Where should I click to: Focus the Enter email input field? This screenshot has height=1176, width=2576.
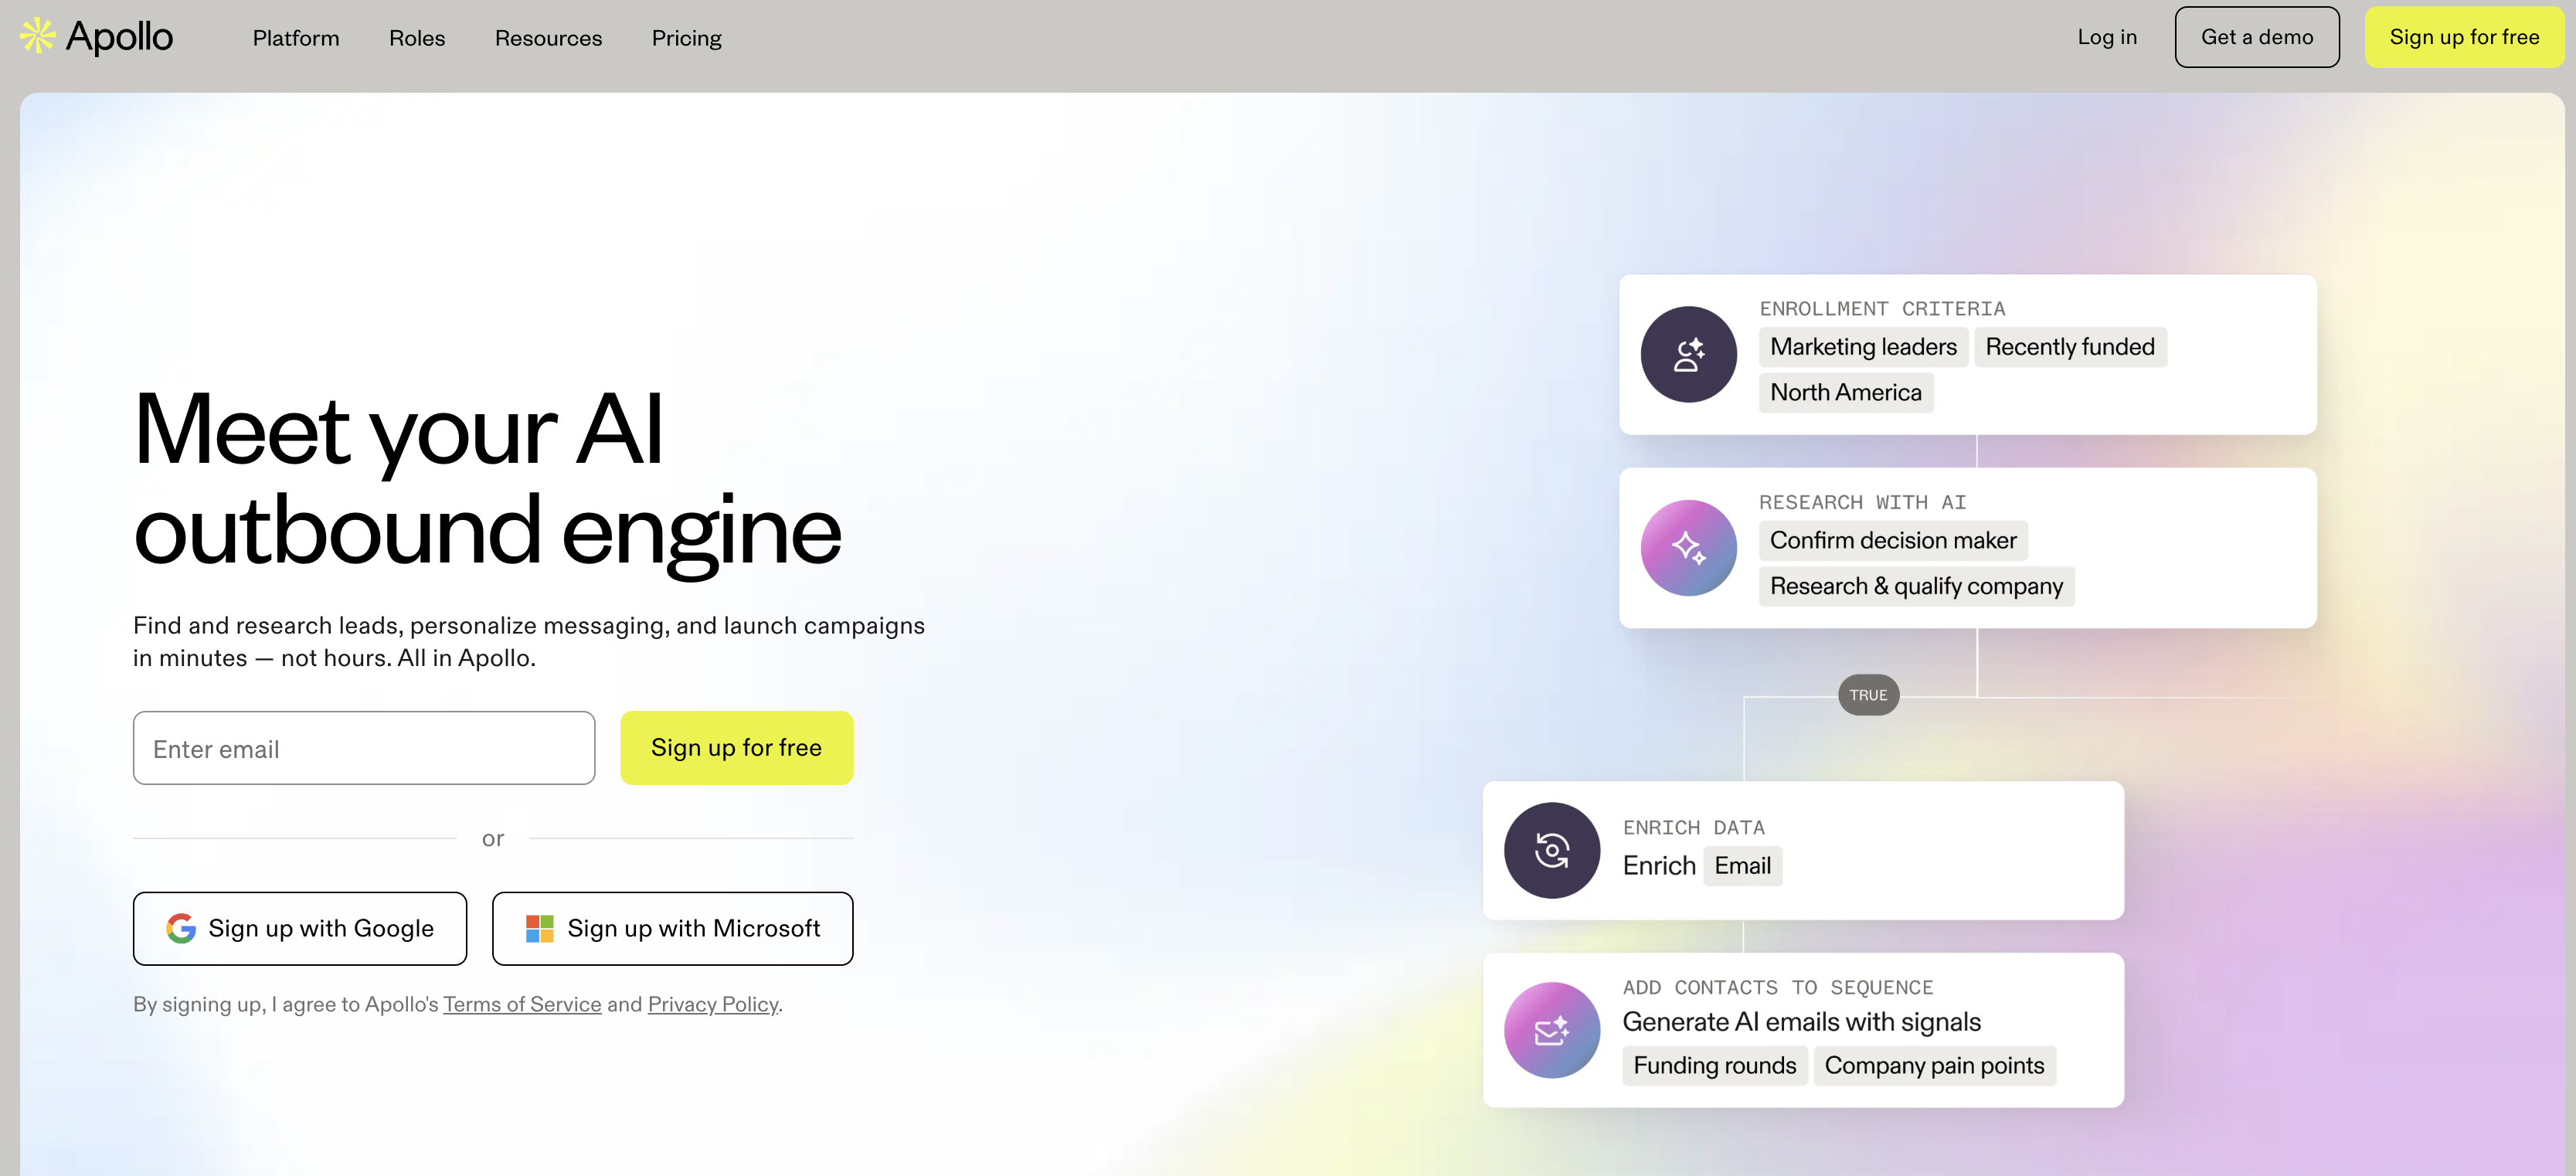[x=364, y=748]
